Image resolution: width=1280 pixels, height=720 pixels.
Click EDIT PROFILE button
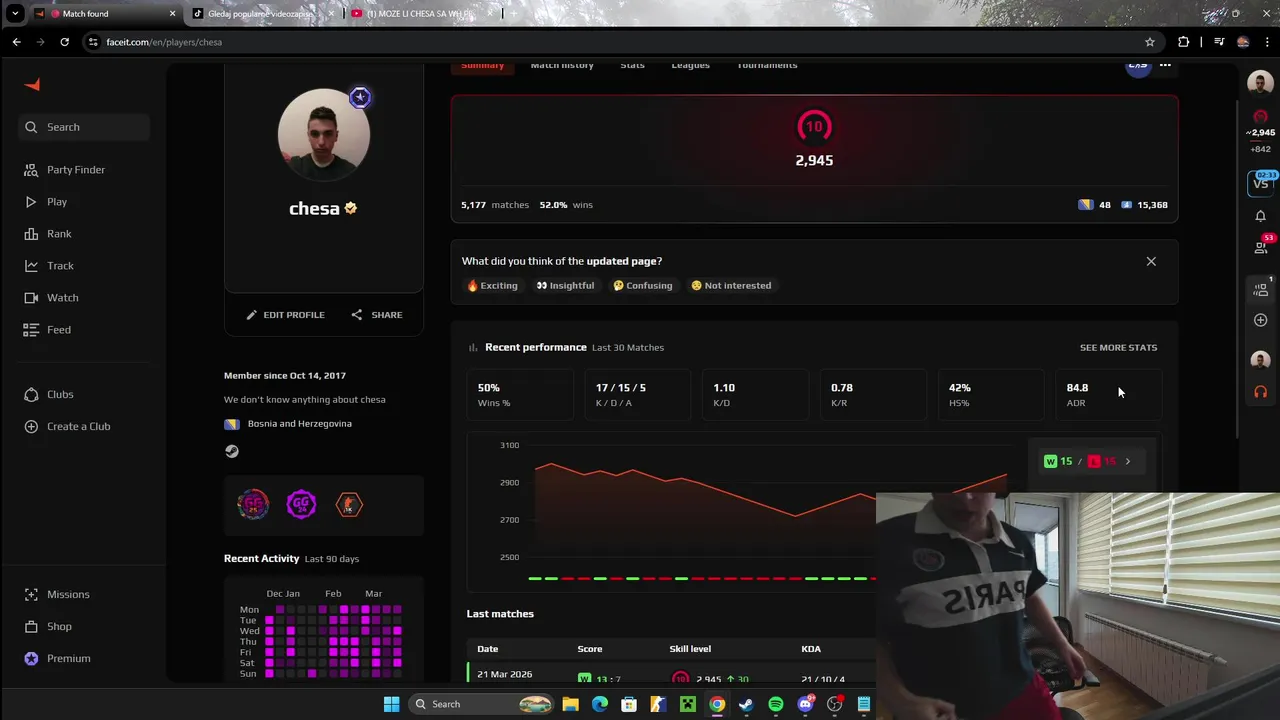coord(285,315)
